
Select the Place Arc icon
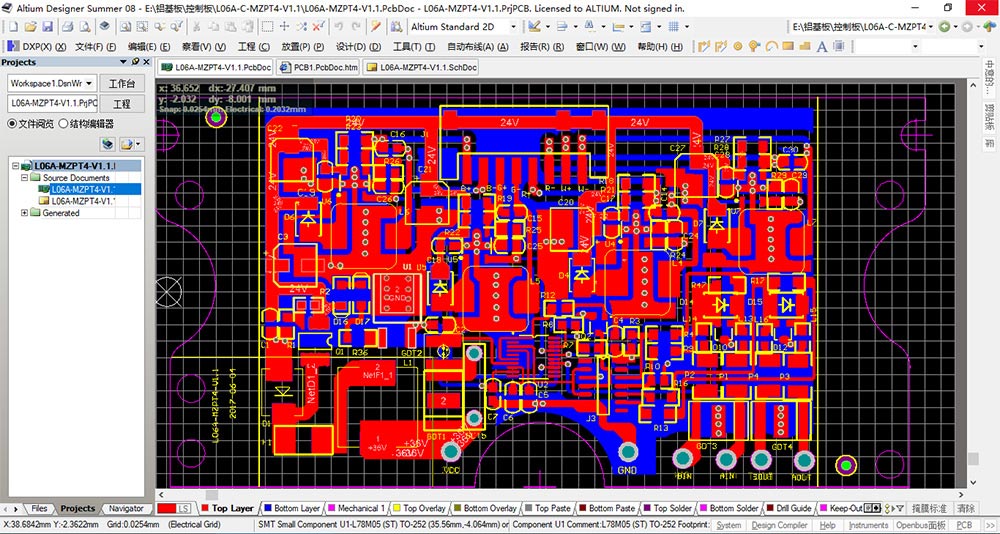pyautogui.click(x=771, y=47)
